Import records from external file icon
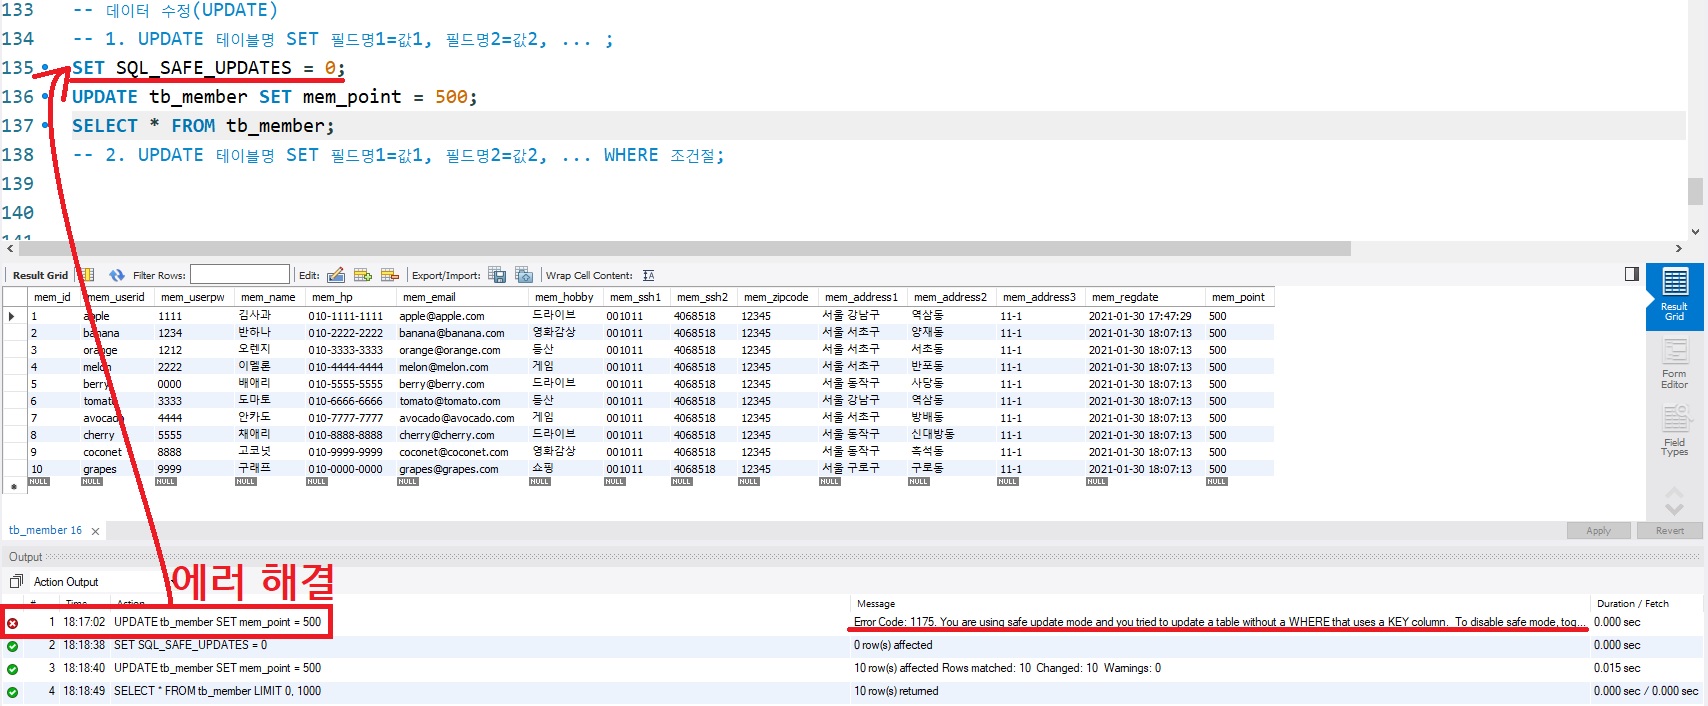 pos(524,275)
